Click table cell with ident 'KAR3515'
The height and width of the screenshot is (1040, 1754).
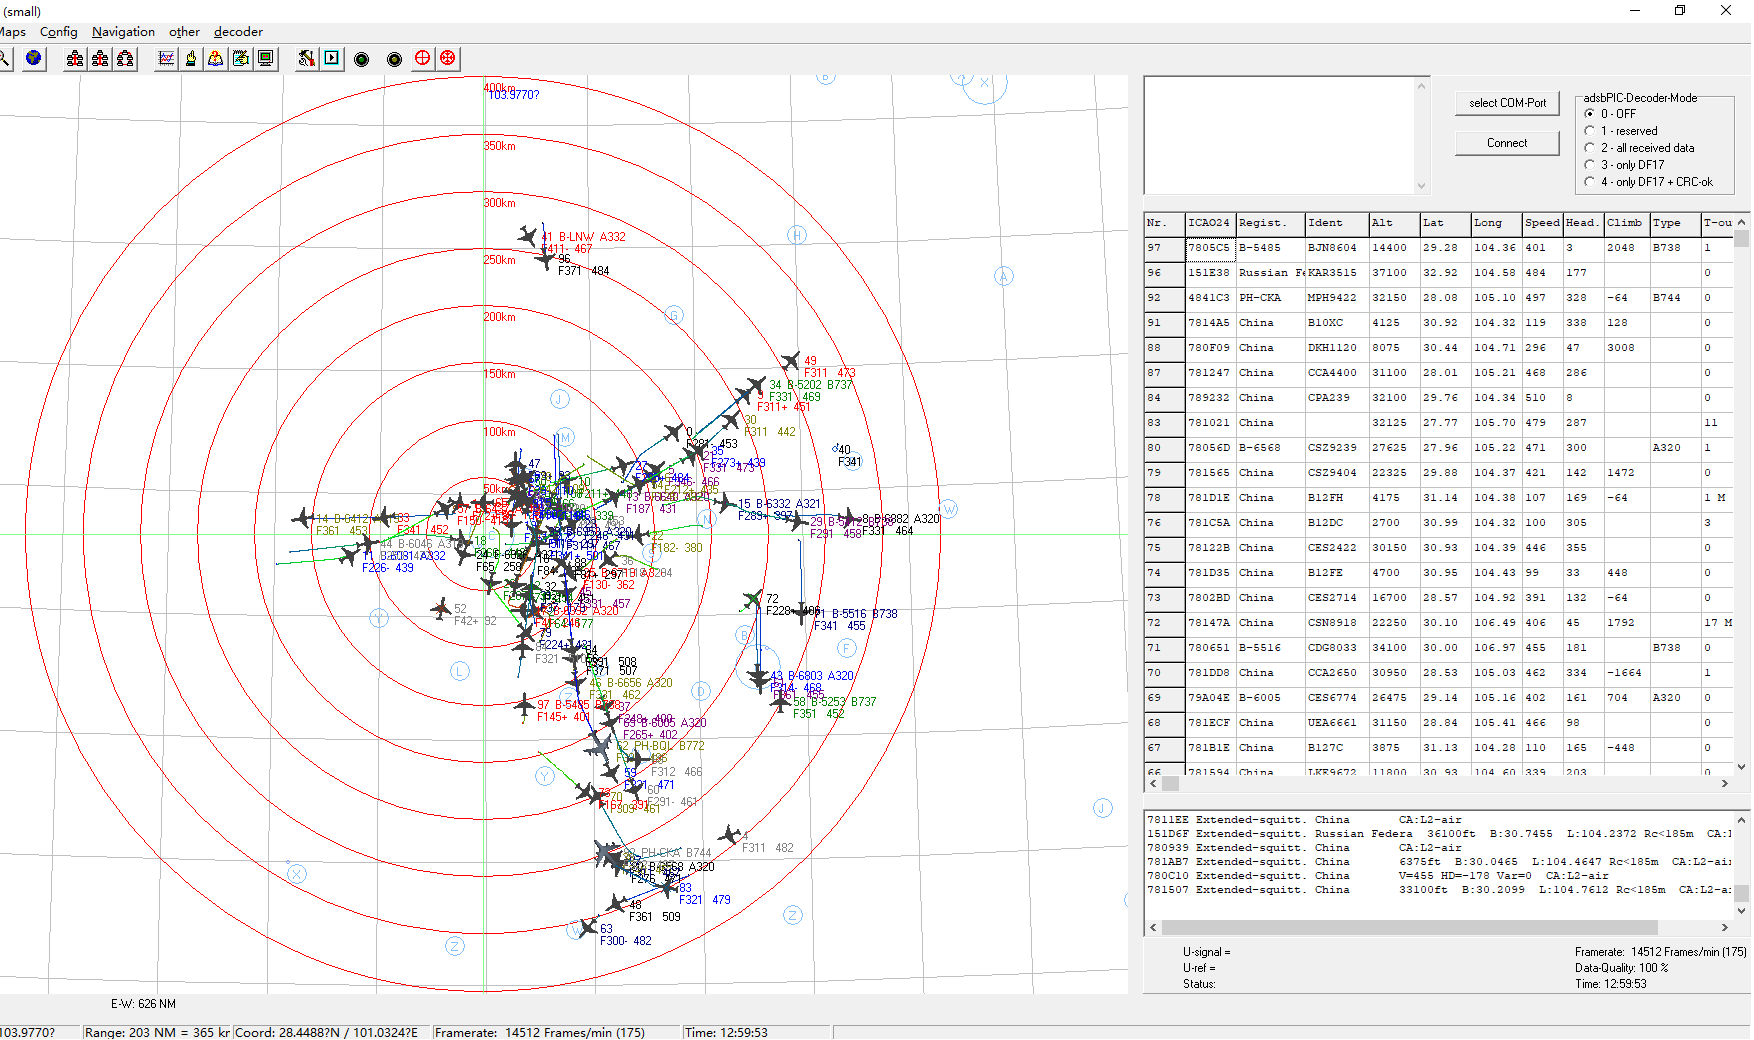tap(1337, 273)
